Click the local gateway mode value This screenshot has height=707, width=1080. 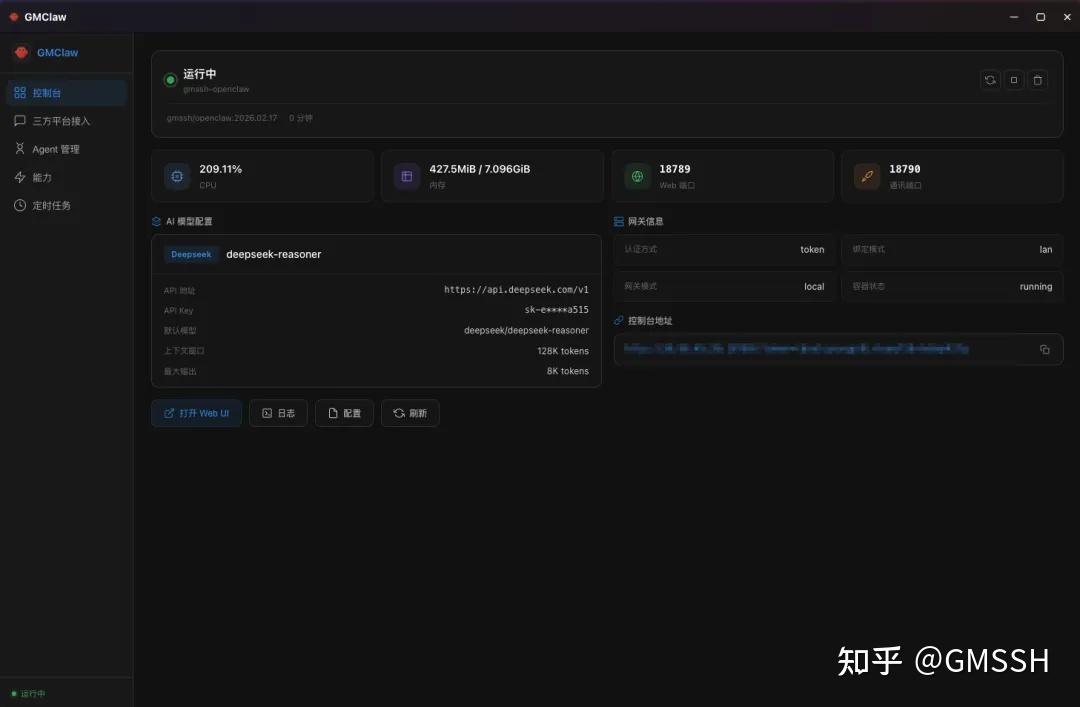[x=814, y=287]
